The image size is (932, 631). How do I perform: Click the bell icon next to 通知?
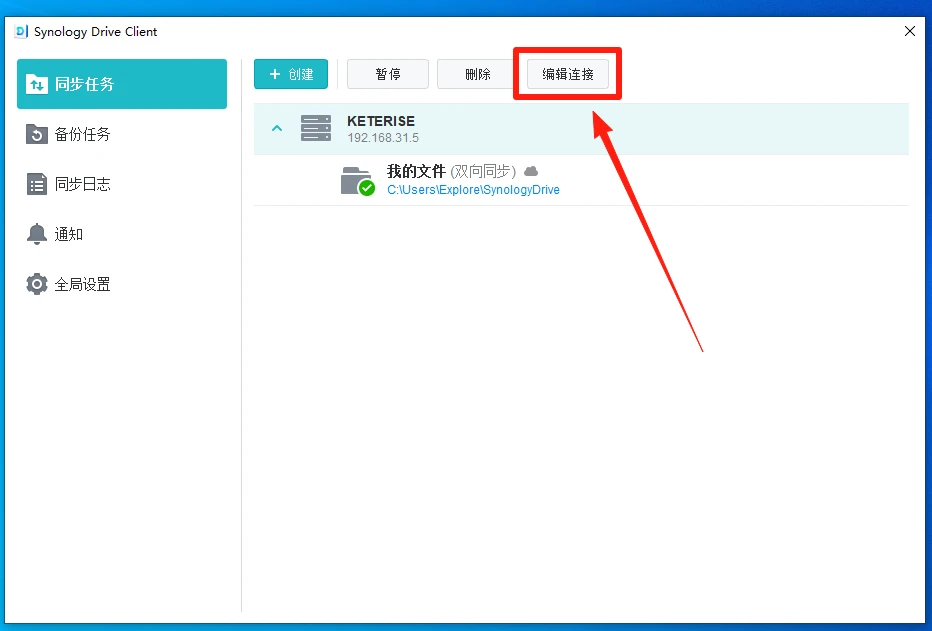37,234
